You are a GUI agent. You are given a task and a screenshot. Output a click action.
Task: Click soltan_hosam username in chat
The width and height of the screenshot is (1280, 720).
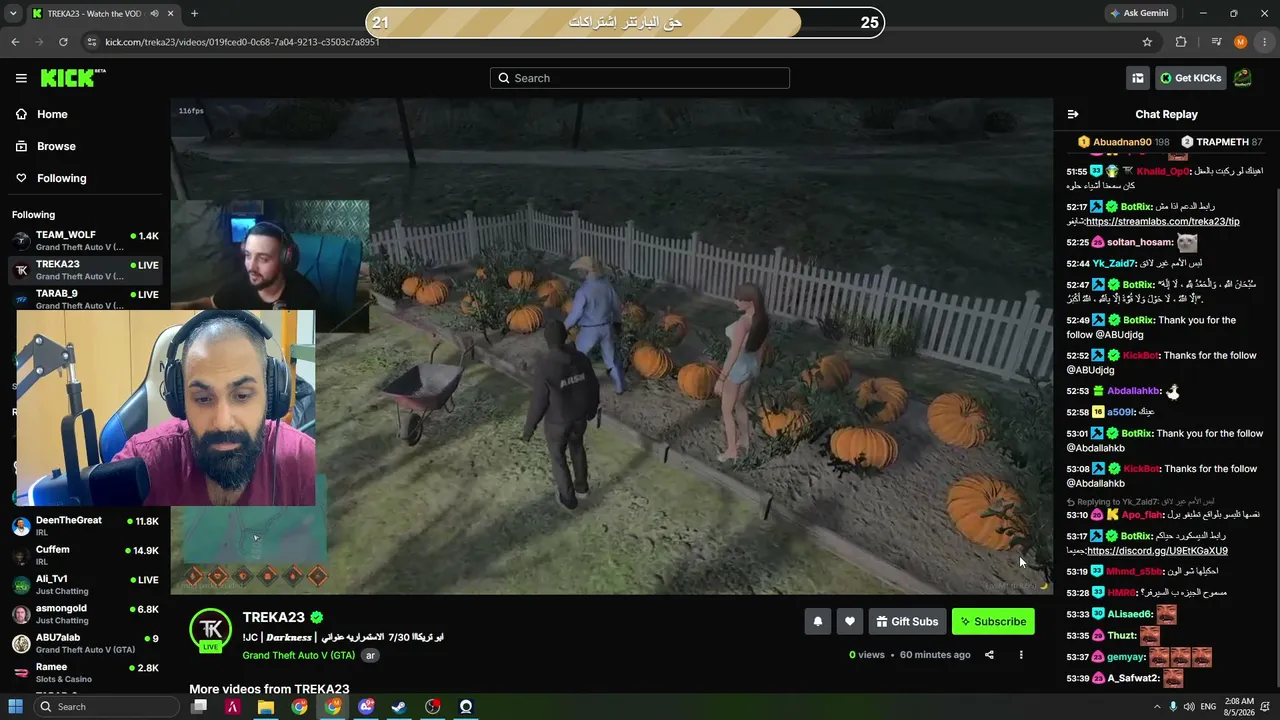[x=1139, y=242]
